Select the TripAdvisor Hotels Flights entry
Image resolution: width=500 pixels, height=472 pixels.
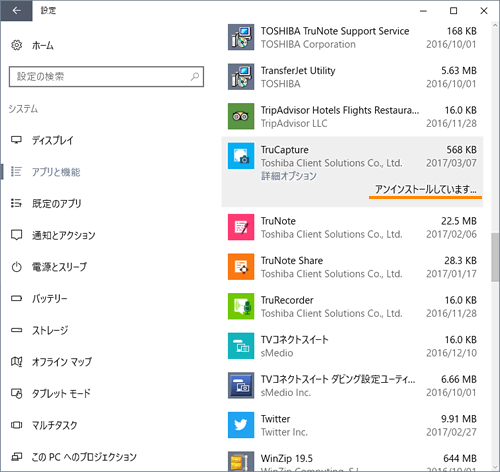pos(352,117)
